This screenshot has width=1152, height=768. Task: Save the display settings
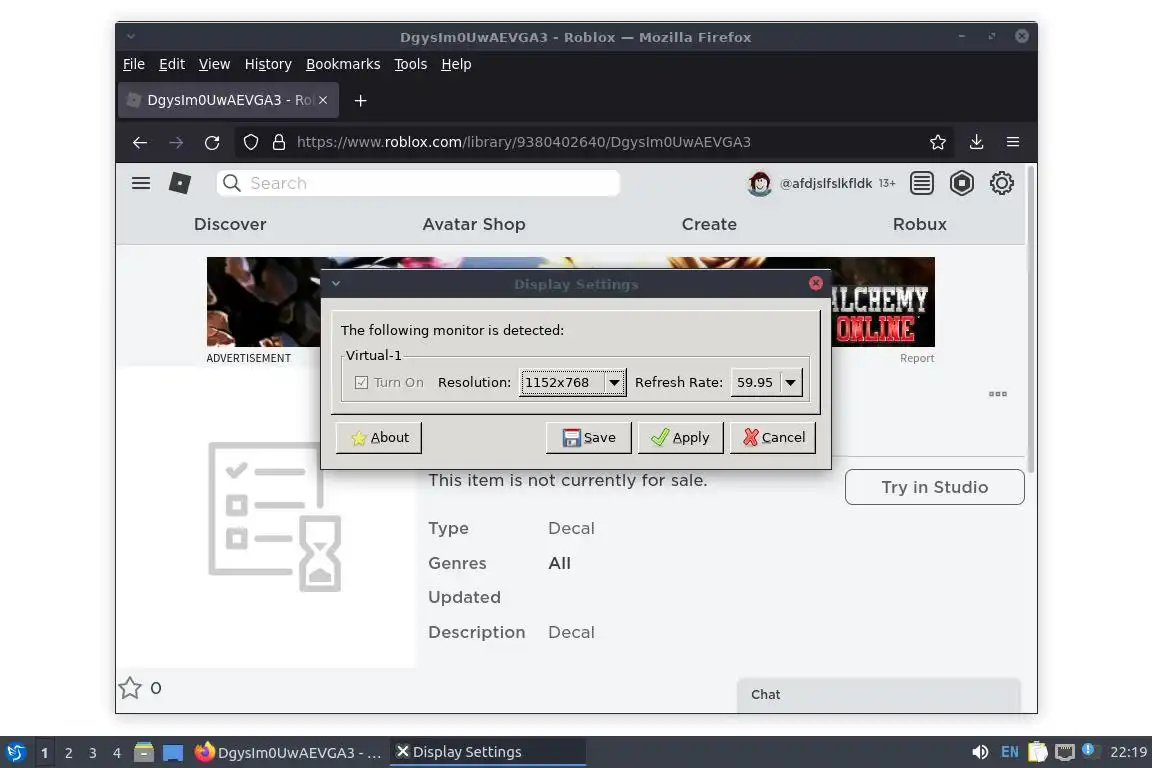coord(588,437)
